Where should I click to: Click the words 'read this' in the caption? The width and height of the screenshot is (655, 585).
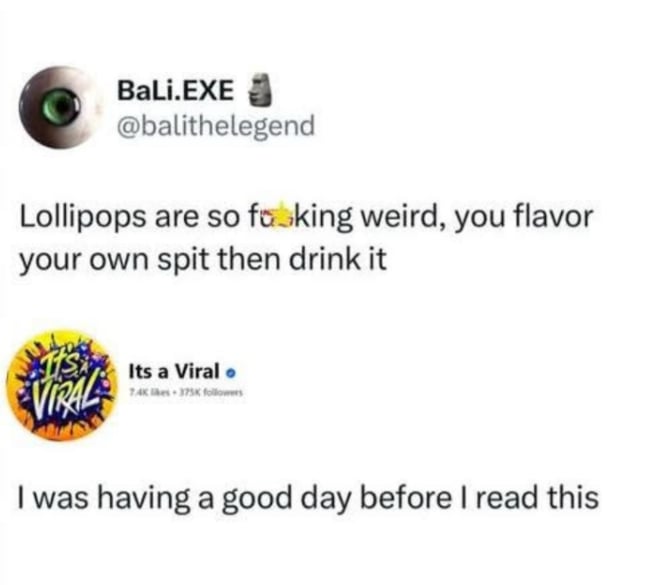click(537, 498)
